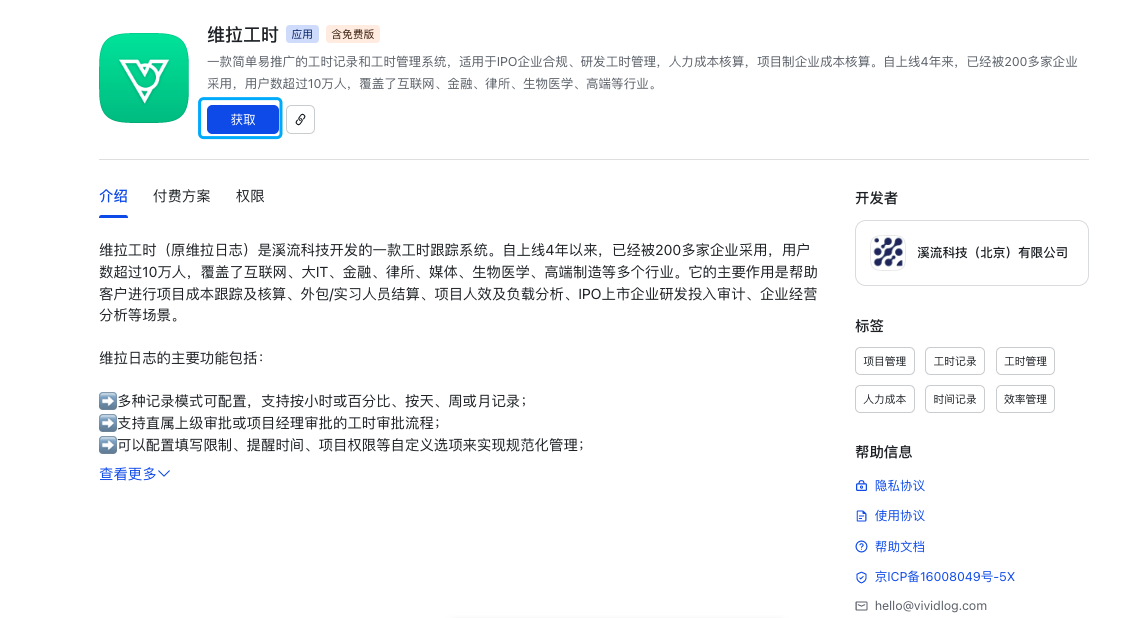Select the first-row 工时记录 tag

coord(955,361)
